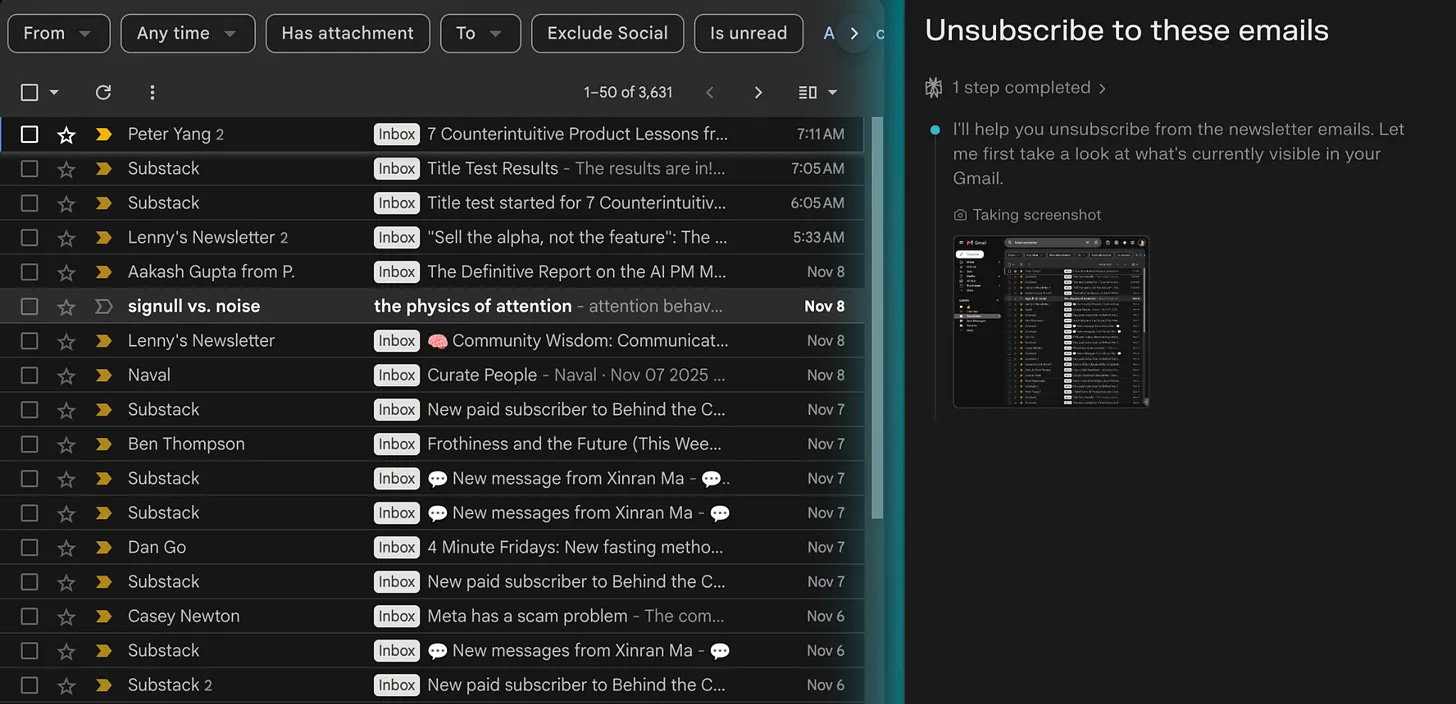Click importance marker on Casey Newton email

click(103, 616)
